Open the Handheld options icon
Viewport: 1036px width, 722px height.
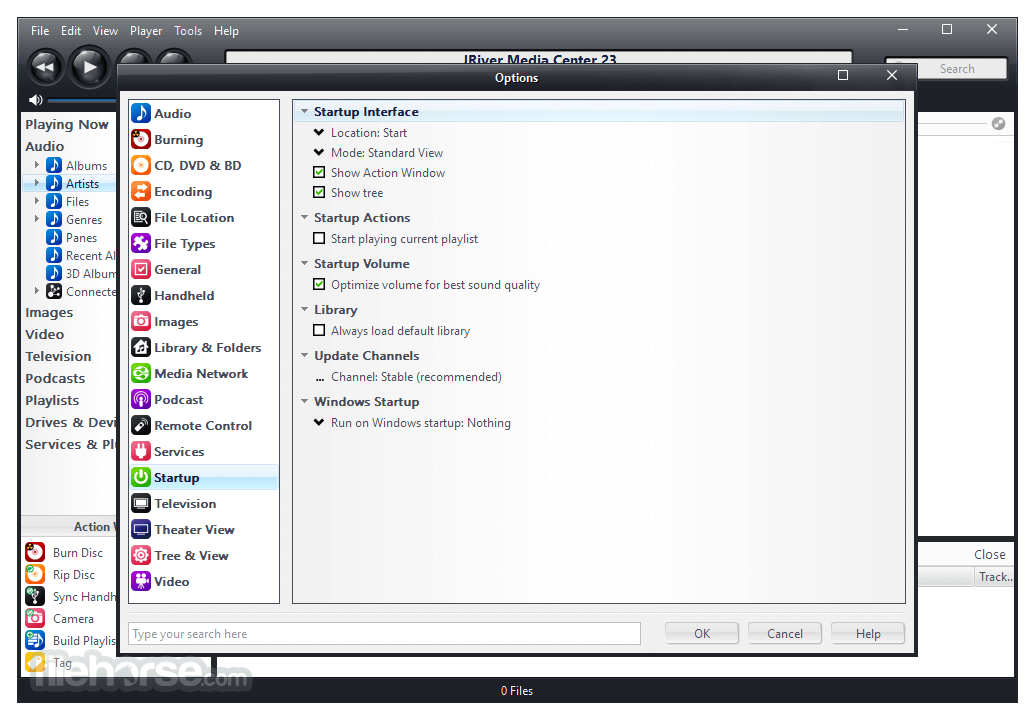tap(141, 295)
